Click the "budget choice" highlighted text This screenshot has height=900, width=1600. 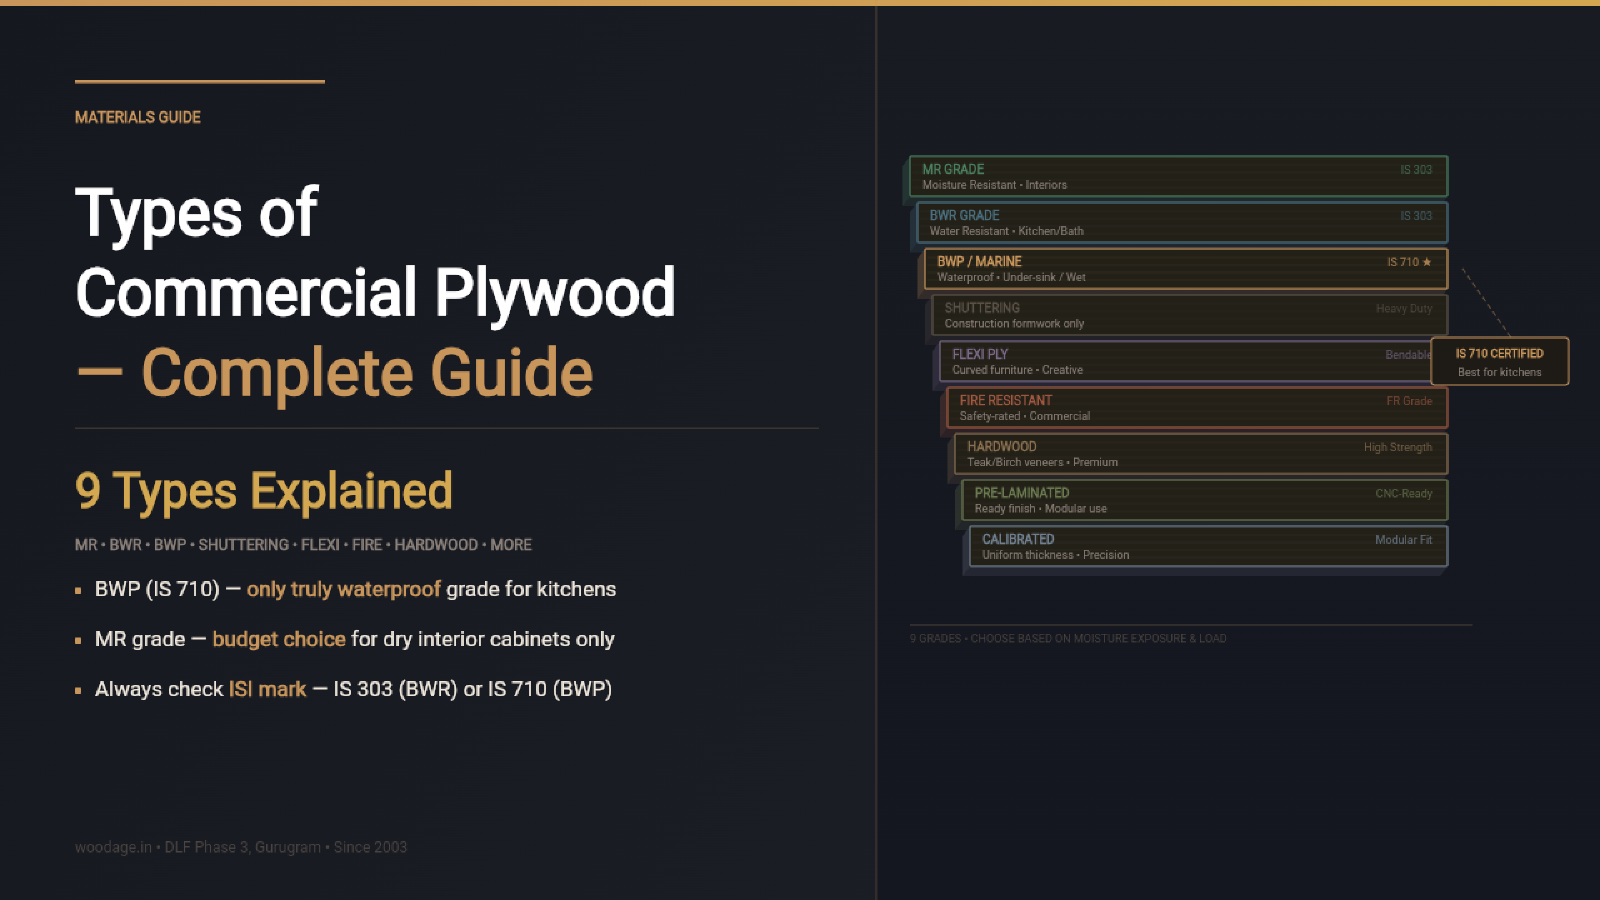click(x=279, y=639)
